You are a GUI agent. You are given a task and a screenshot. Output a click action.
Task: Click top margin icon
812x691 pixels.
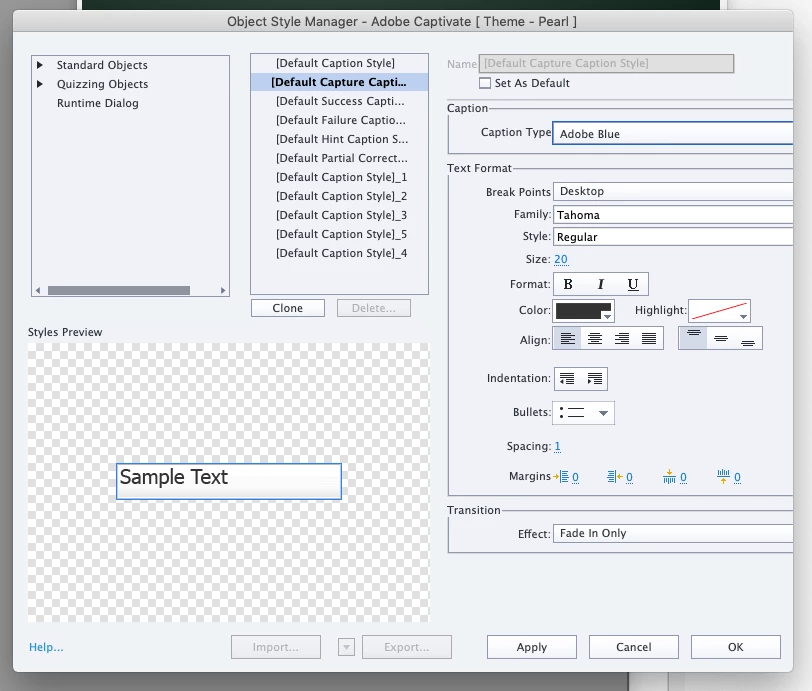669,477
